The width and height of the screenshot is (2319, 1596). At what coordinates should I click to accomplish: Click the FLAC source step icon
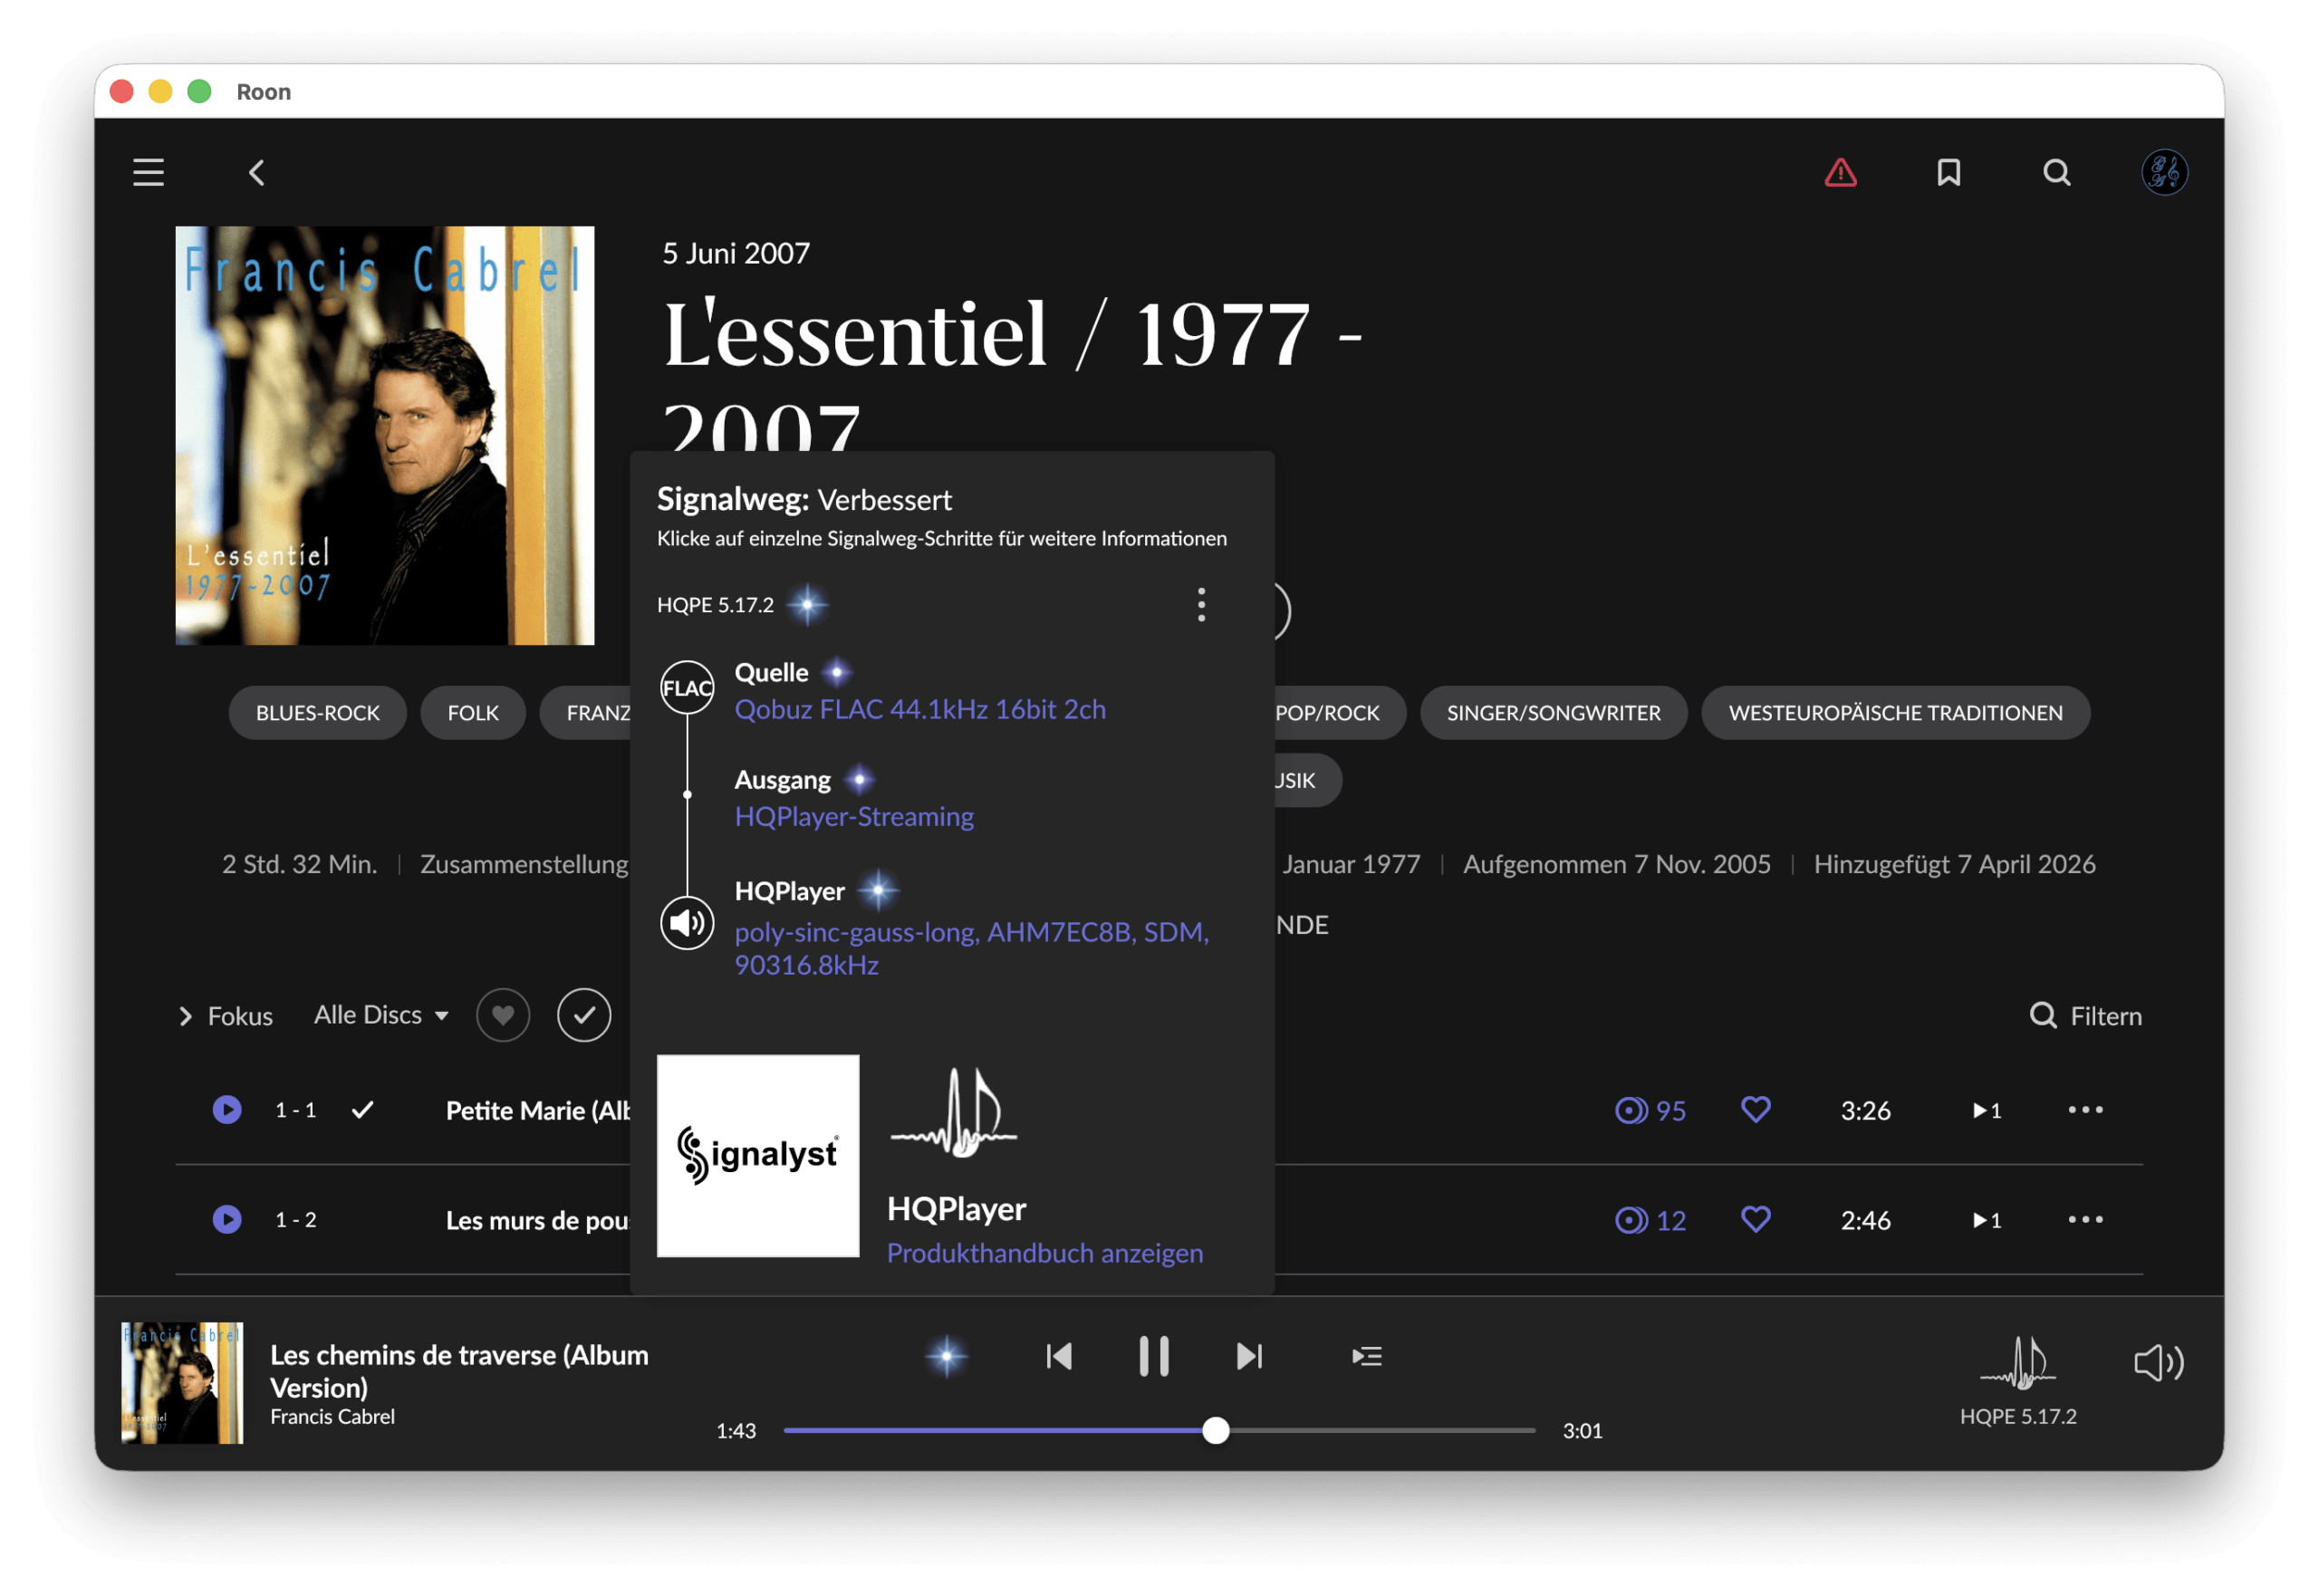(x=687, y=688)
